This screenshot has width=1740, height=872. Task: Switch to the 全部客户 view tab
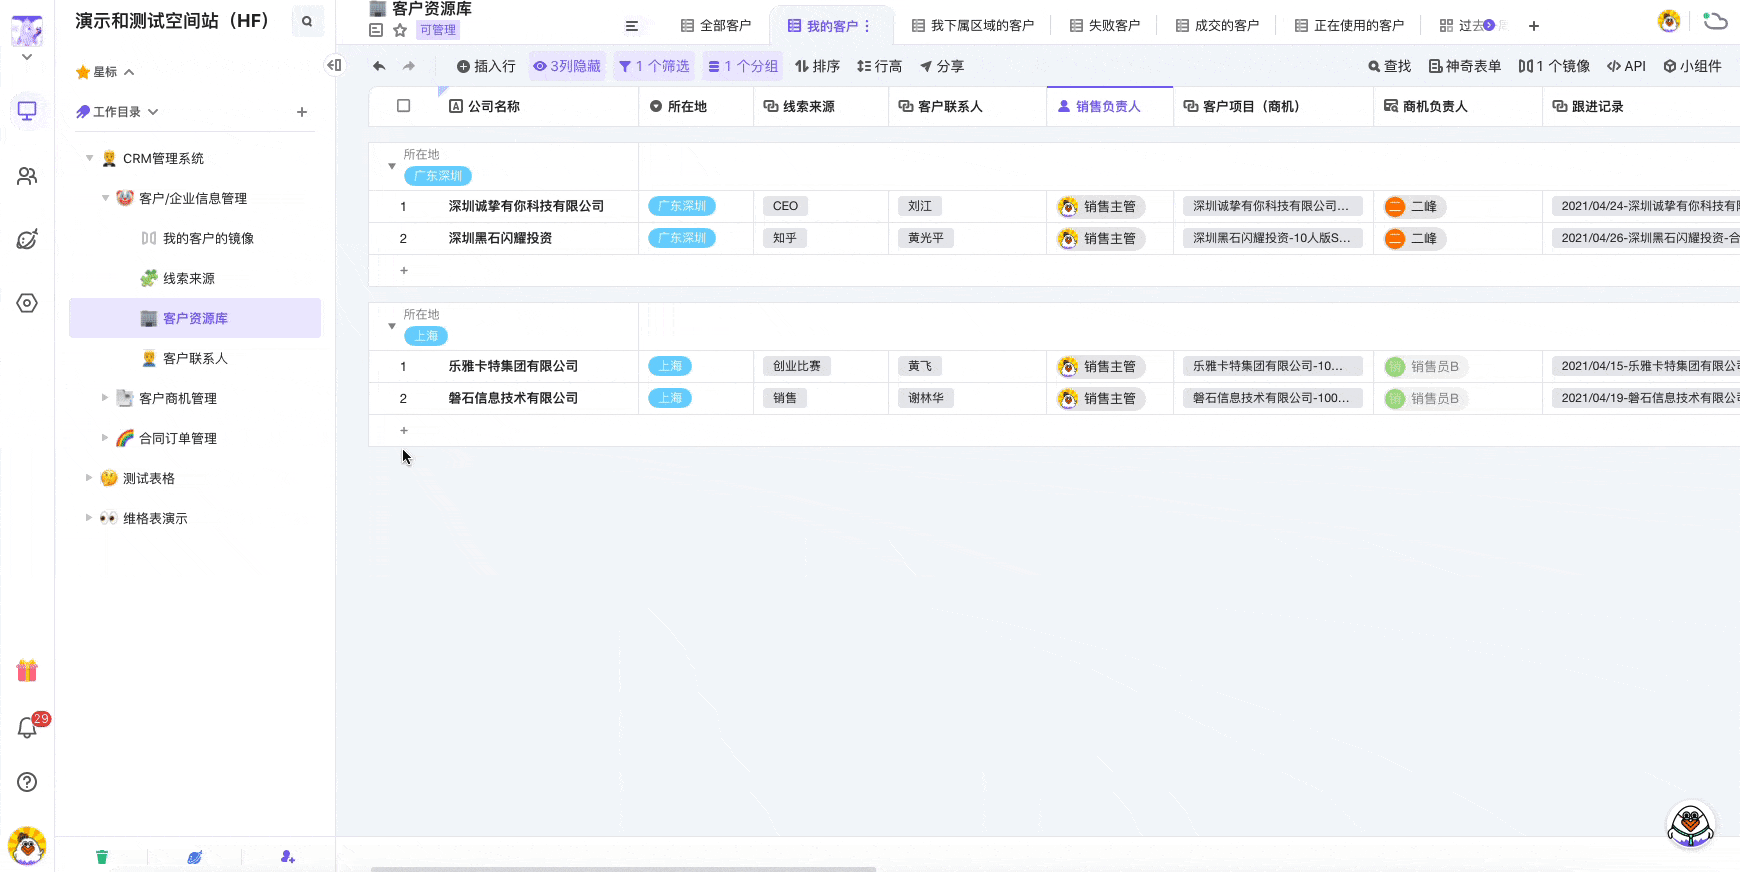tap(716, 26)
